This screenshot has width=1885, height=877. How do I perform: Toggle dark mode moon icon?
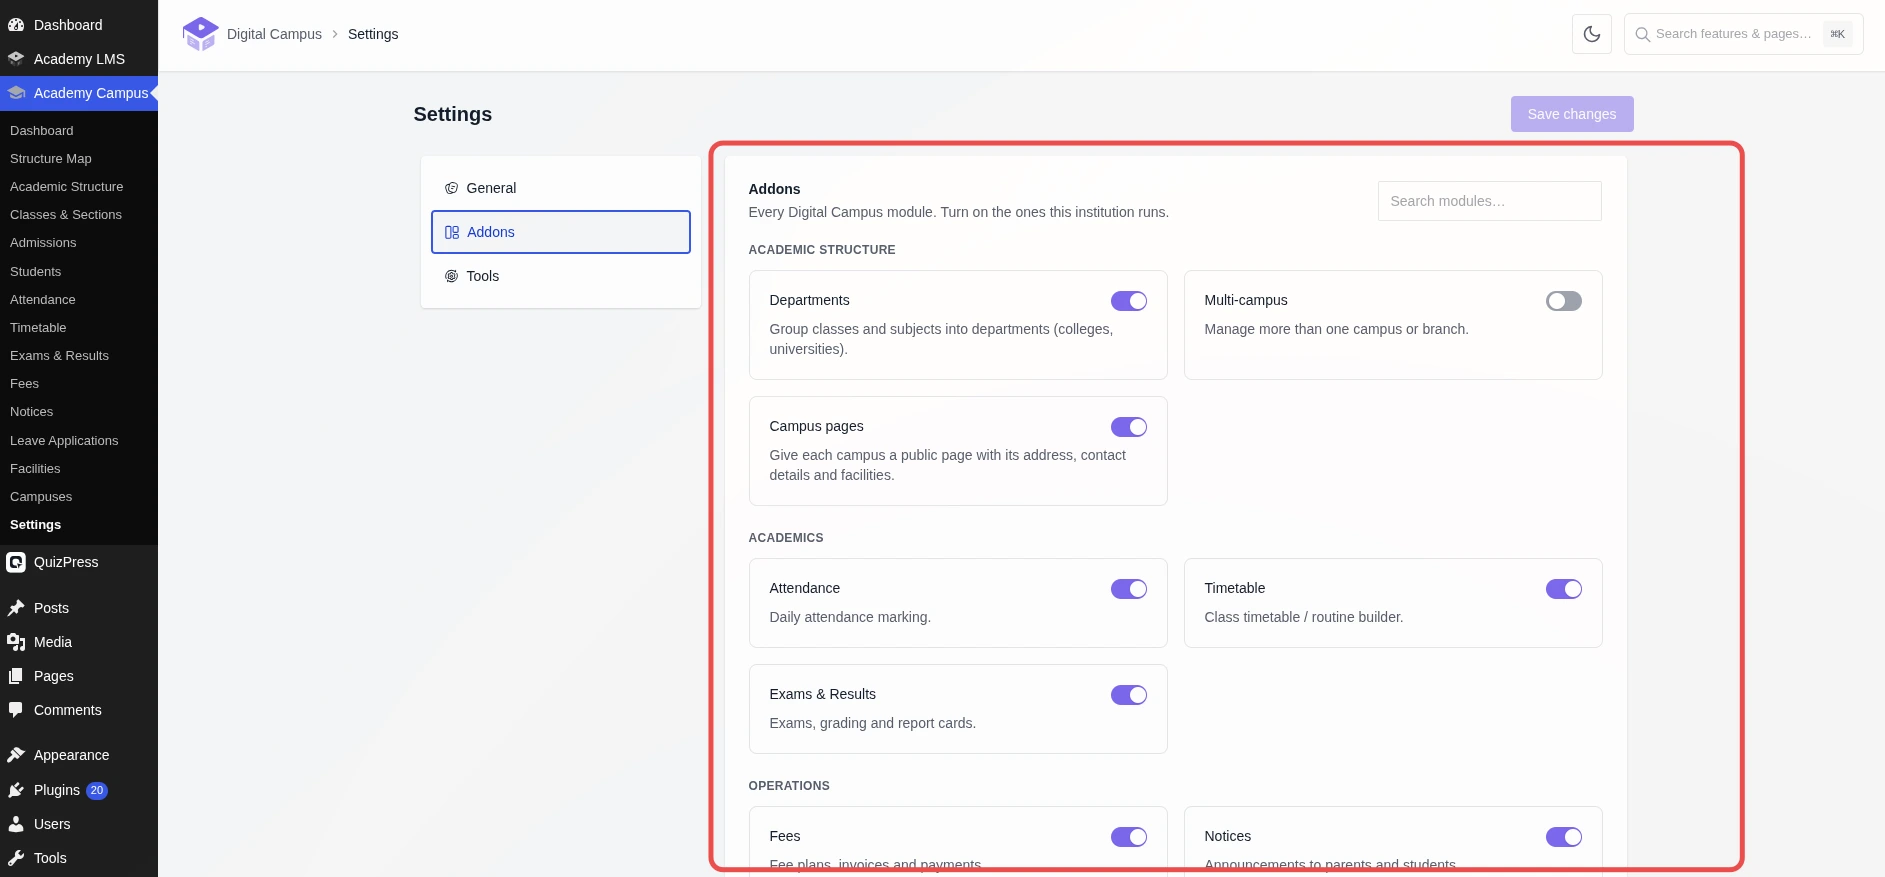1592,34
